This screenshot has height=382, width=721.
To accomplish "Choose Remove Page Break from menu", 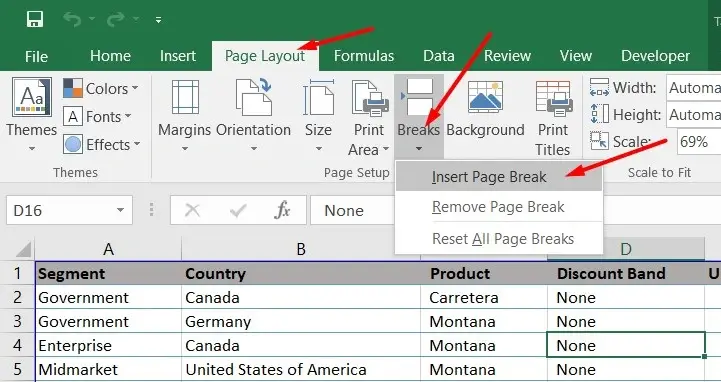I will coord(499,207).
